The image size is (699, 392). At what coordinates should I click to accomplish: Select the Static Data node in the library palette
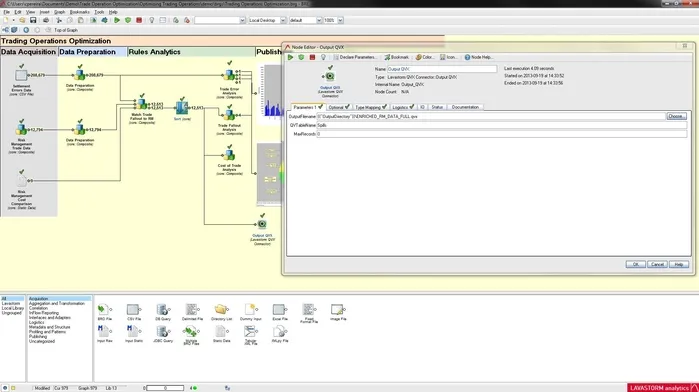click(221, 334)
